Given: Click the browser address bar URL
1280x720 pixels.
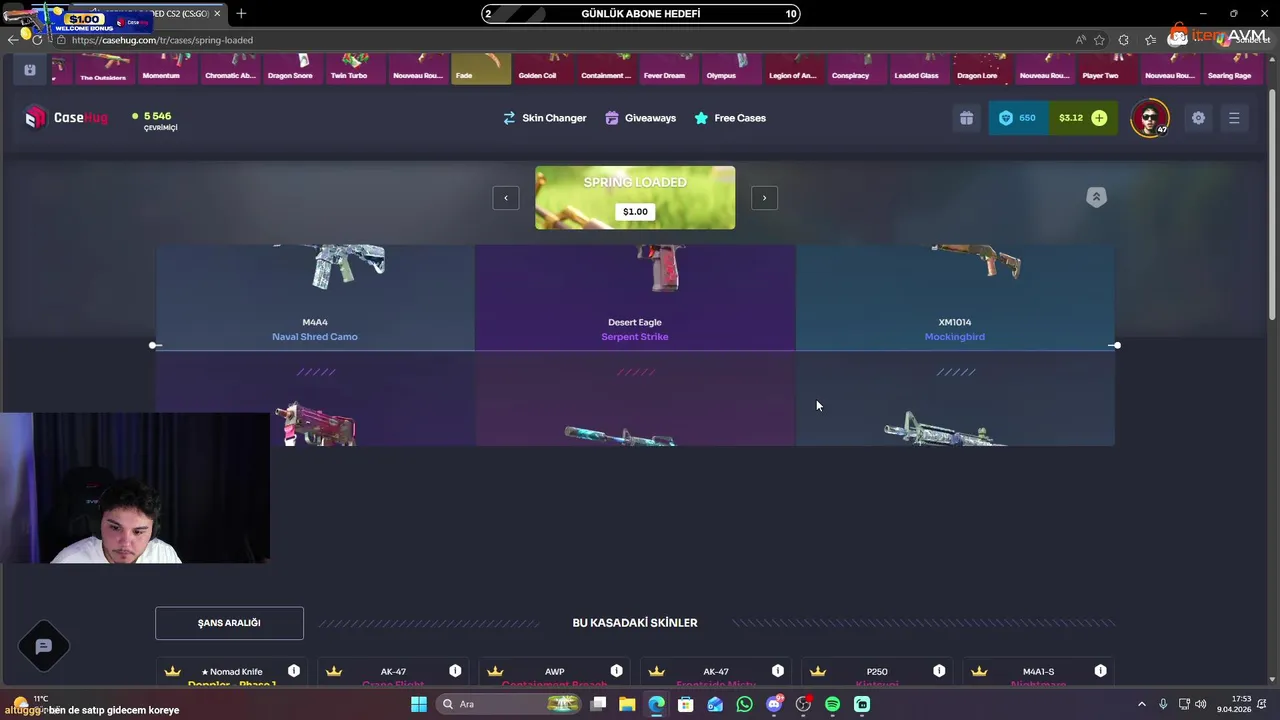Looking at the screenshot, I should (162, 40).
